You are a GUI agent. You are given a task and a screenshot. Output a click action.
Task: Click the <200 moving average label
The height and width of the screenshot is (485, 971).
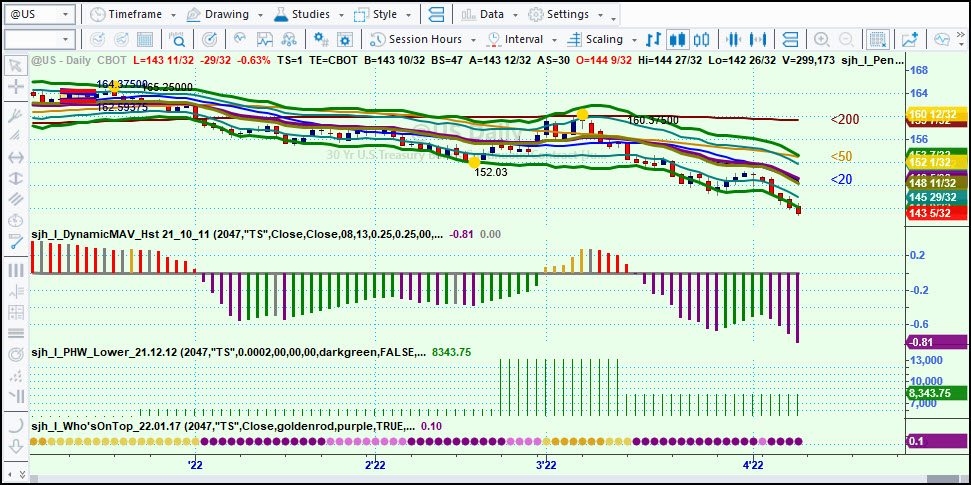(x=844, y=120)
